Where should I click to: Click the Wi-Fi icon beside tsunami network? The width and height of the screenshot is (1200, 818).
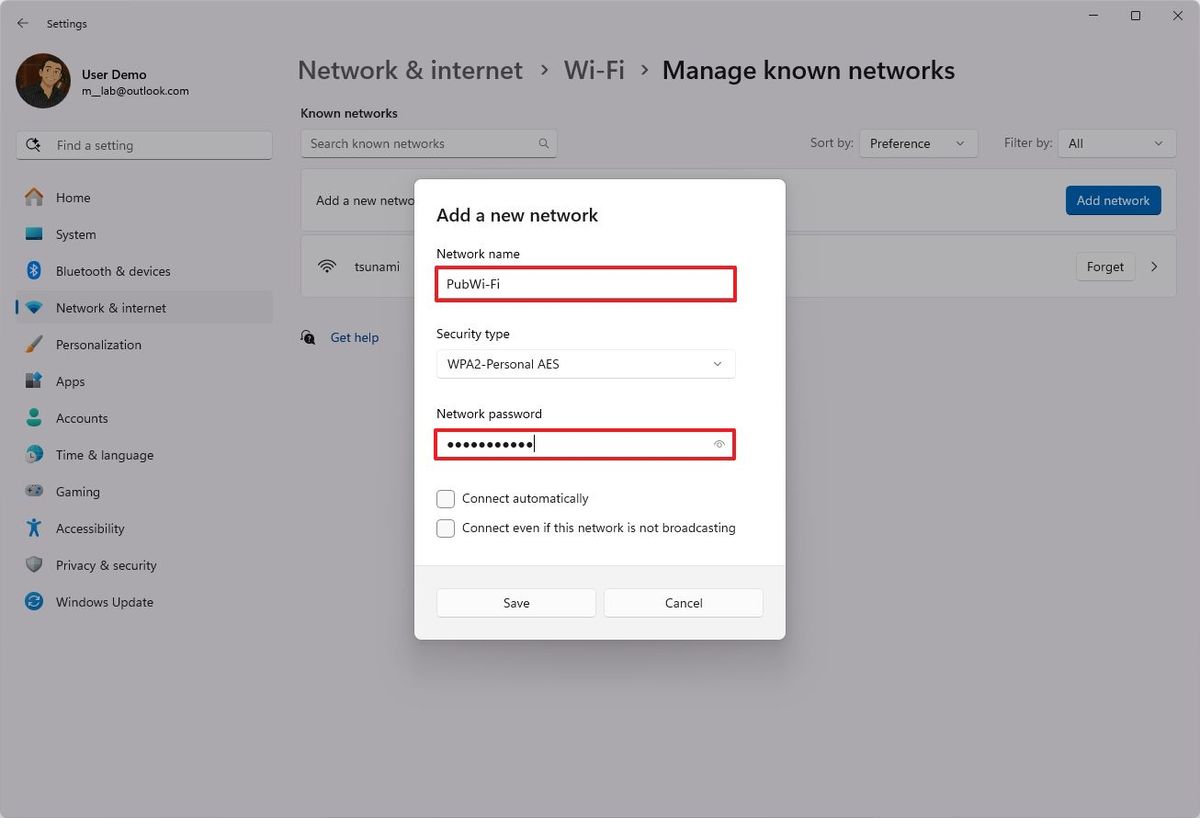click(x=327, y=266)
